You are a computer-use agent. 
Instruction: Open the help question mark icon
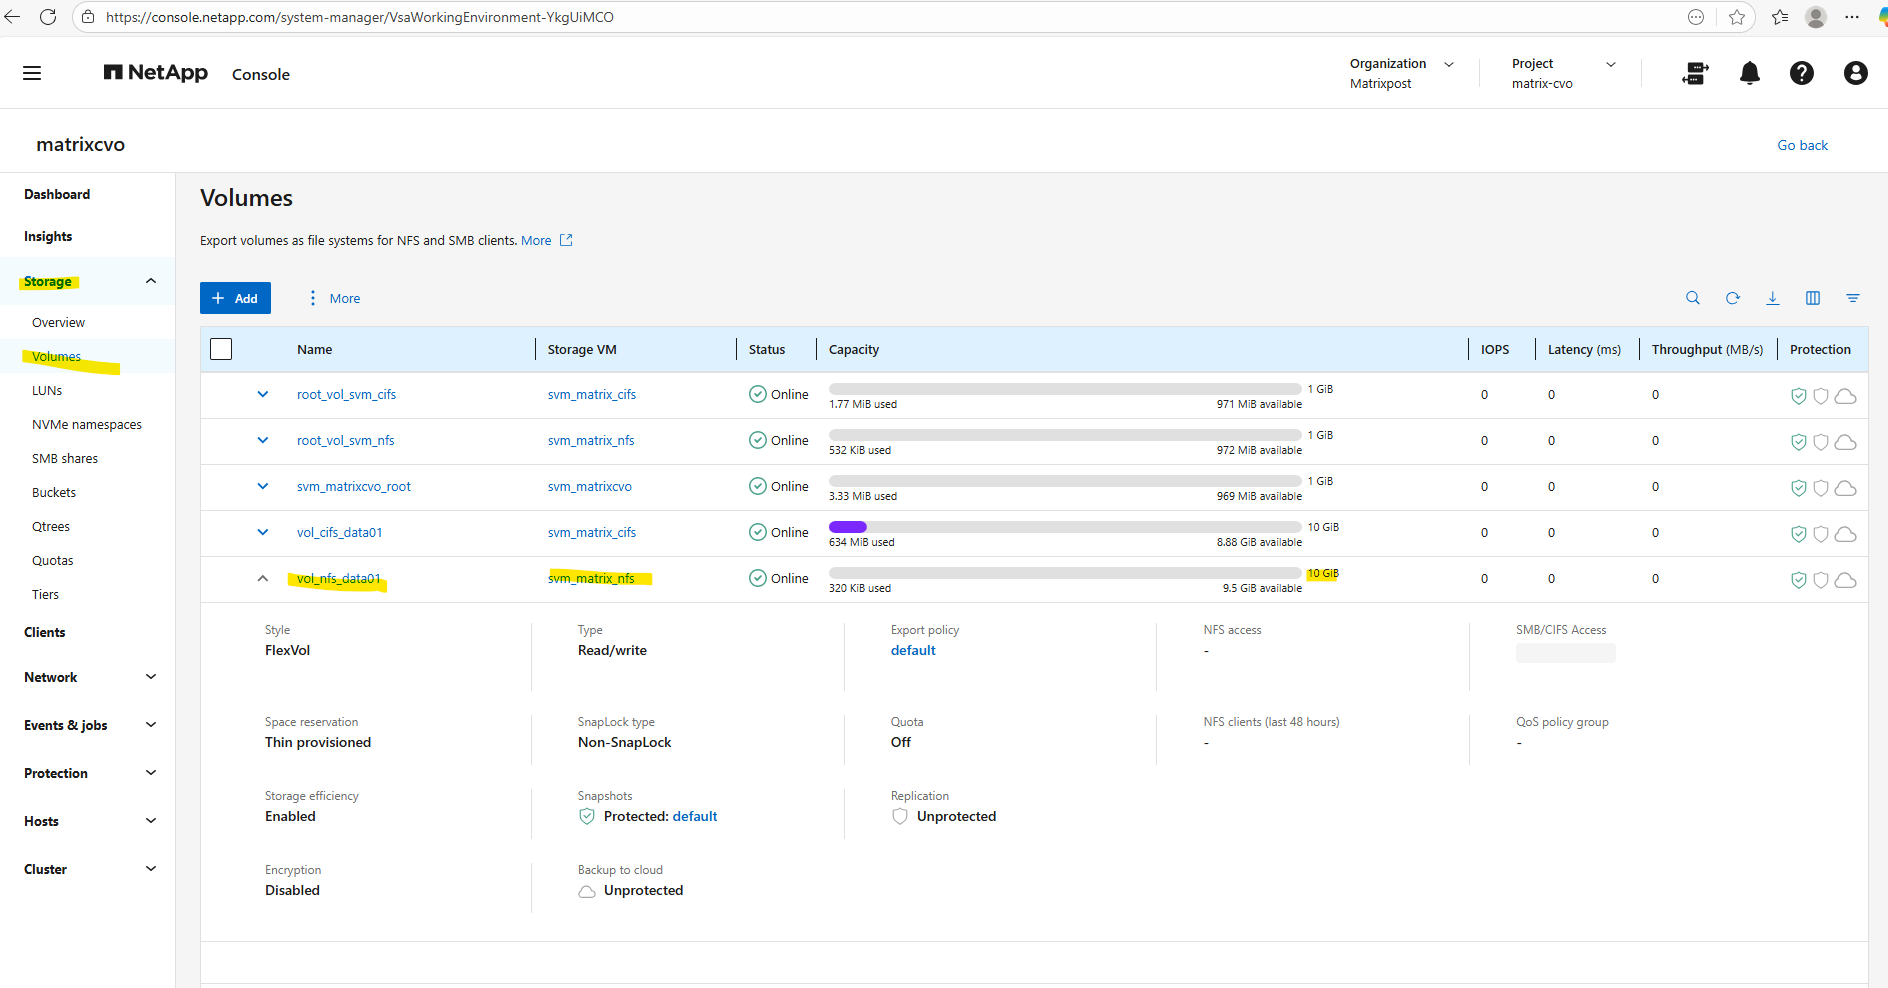click(1801, 73)
